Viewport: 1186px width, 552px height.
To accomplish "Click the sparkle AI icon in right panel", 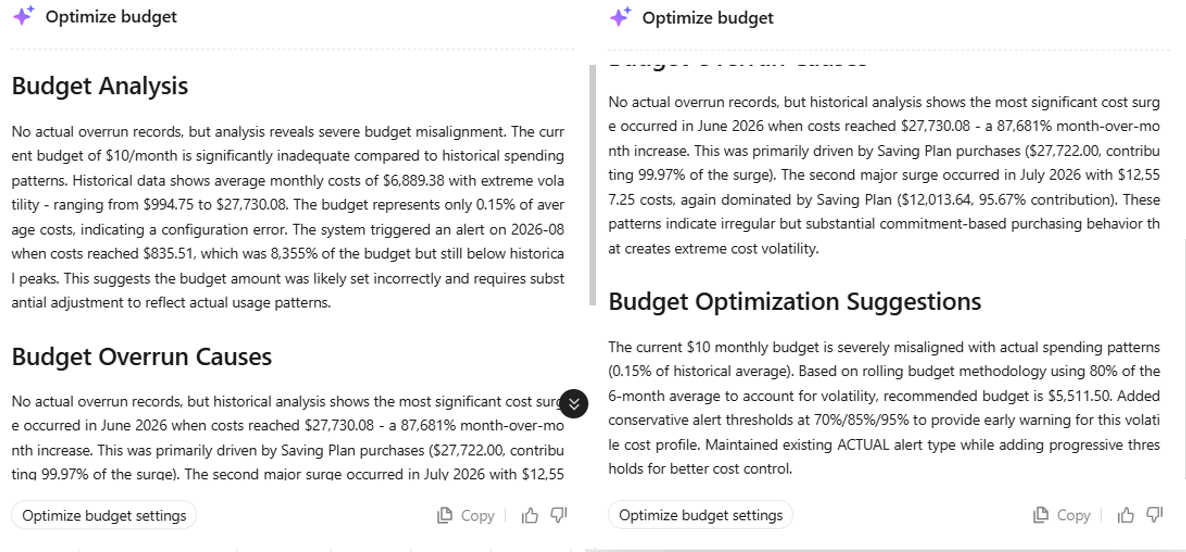I will point(620,16).
